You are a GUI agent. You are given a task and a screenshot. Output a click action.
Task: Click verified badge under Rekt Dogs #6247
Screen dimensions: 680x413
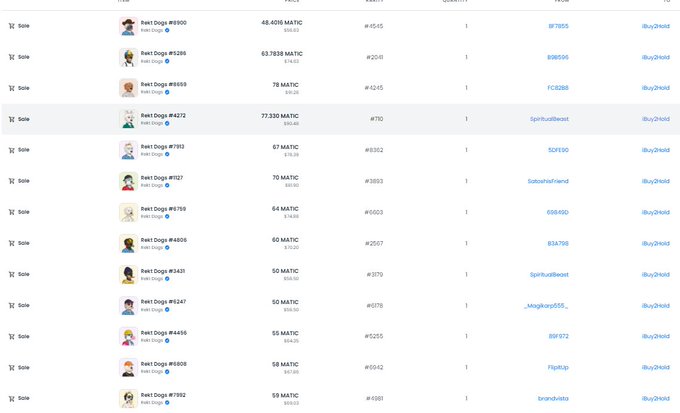167,310
